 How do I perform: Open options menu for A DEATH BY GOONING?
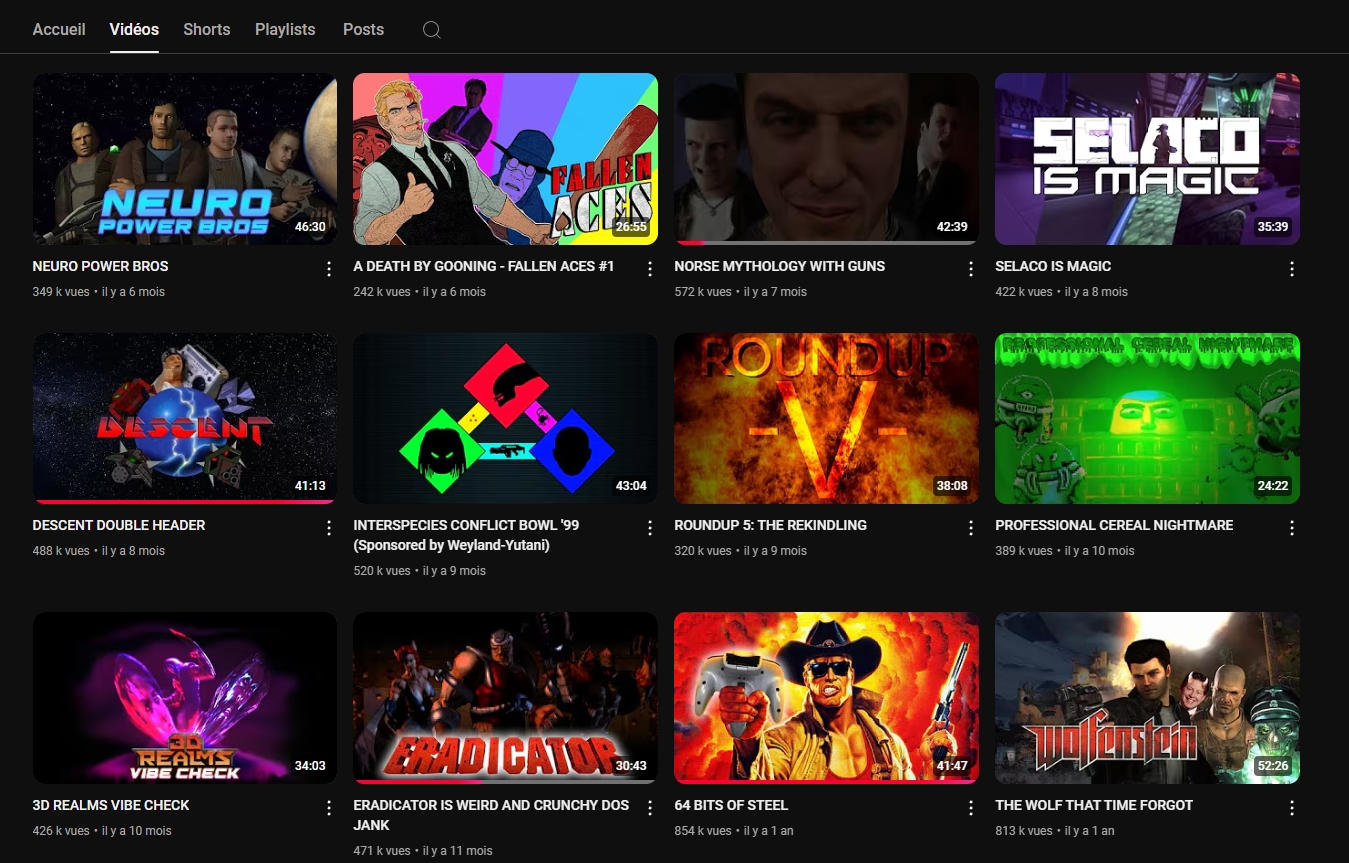tap(650, 269)
